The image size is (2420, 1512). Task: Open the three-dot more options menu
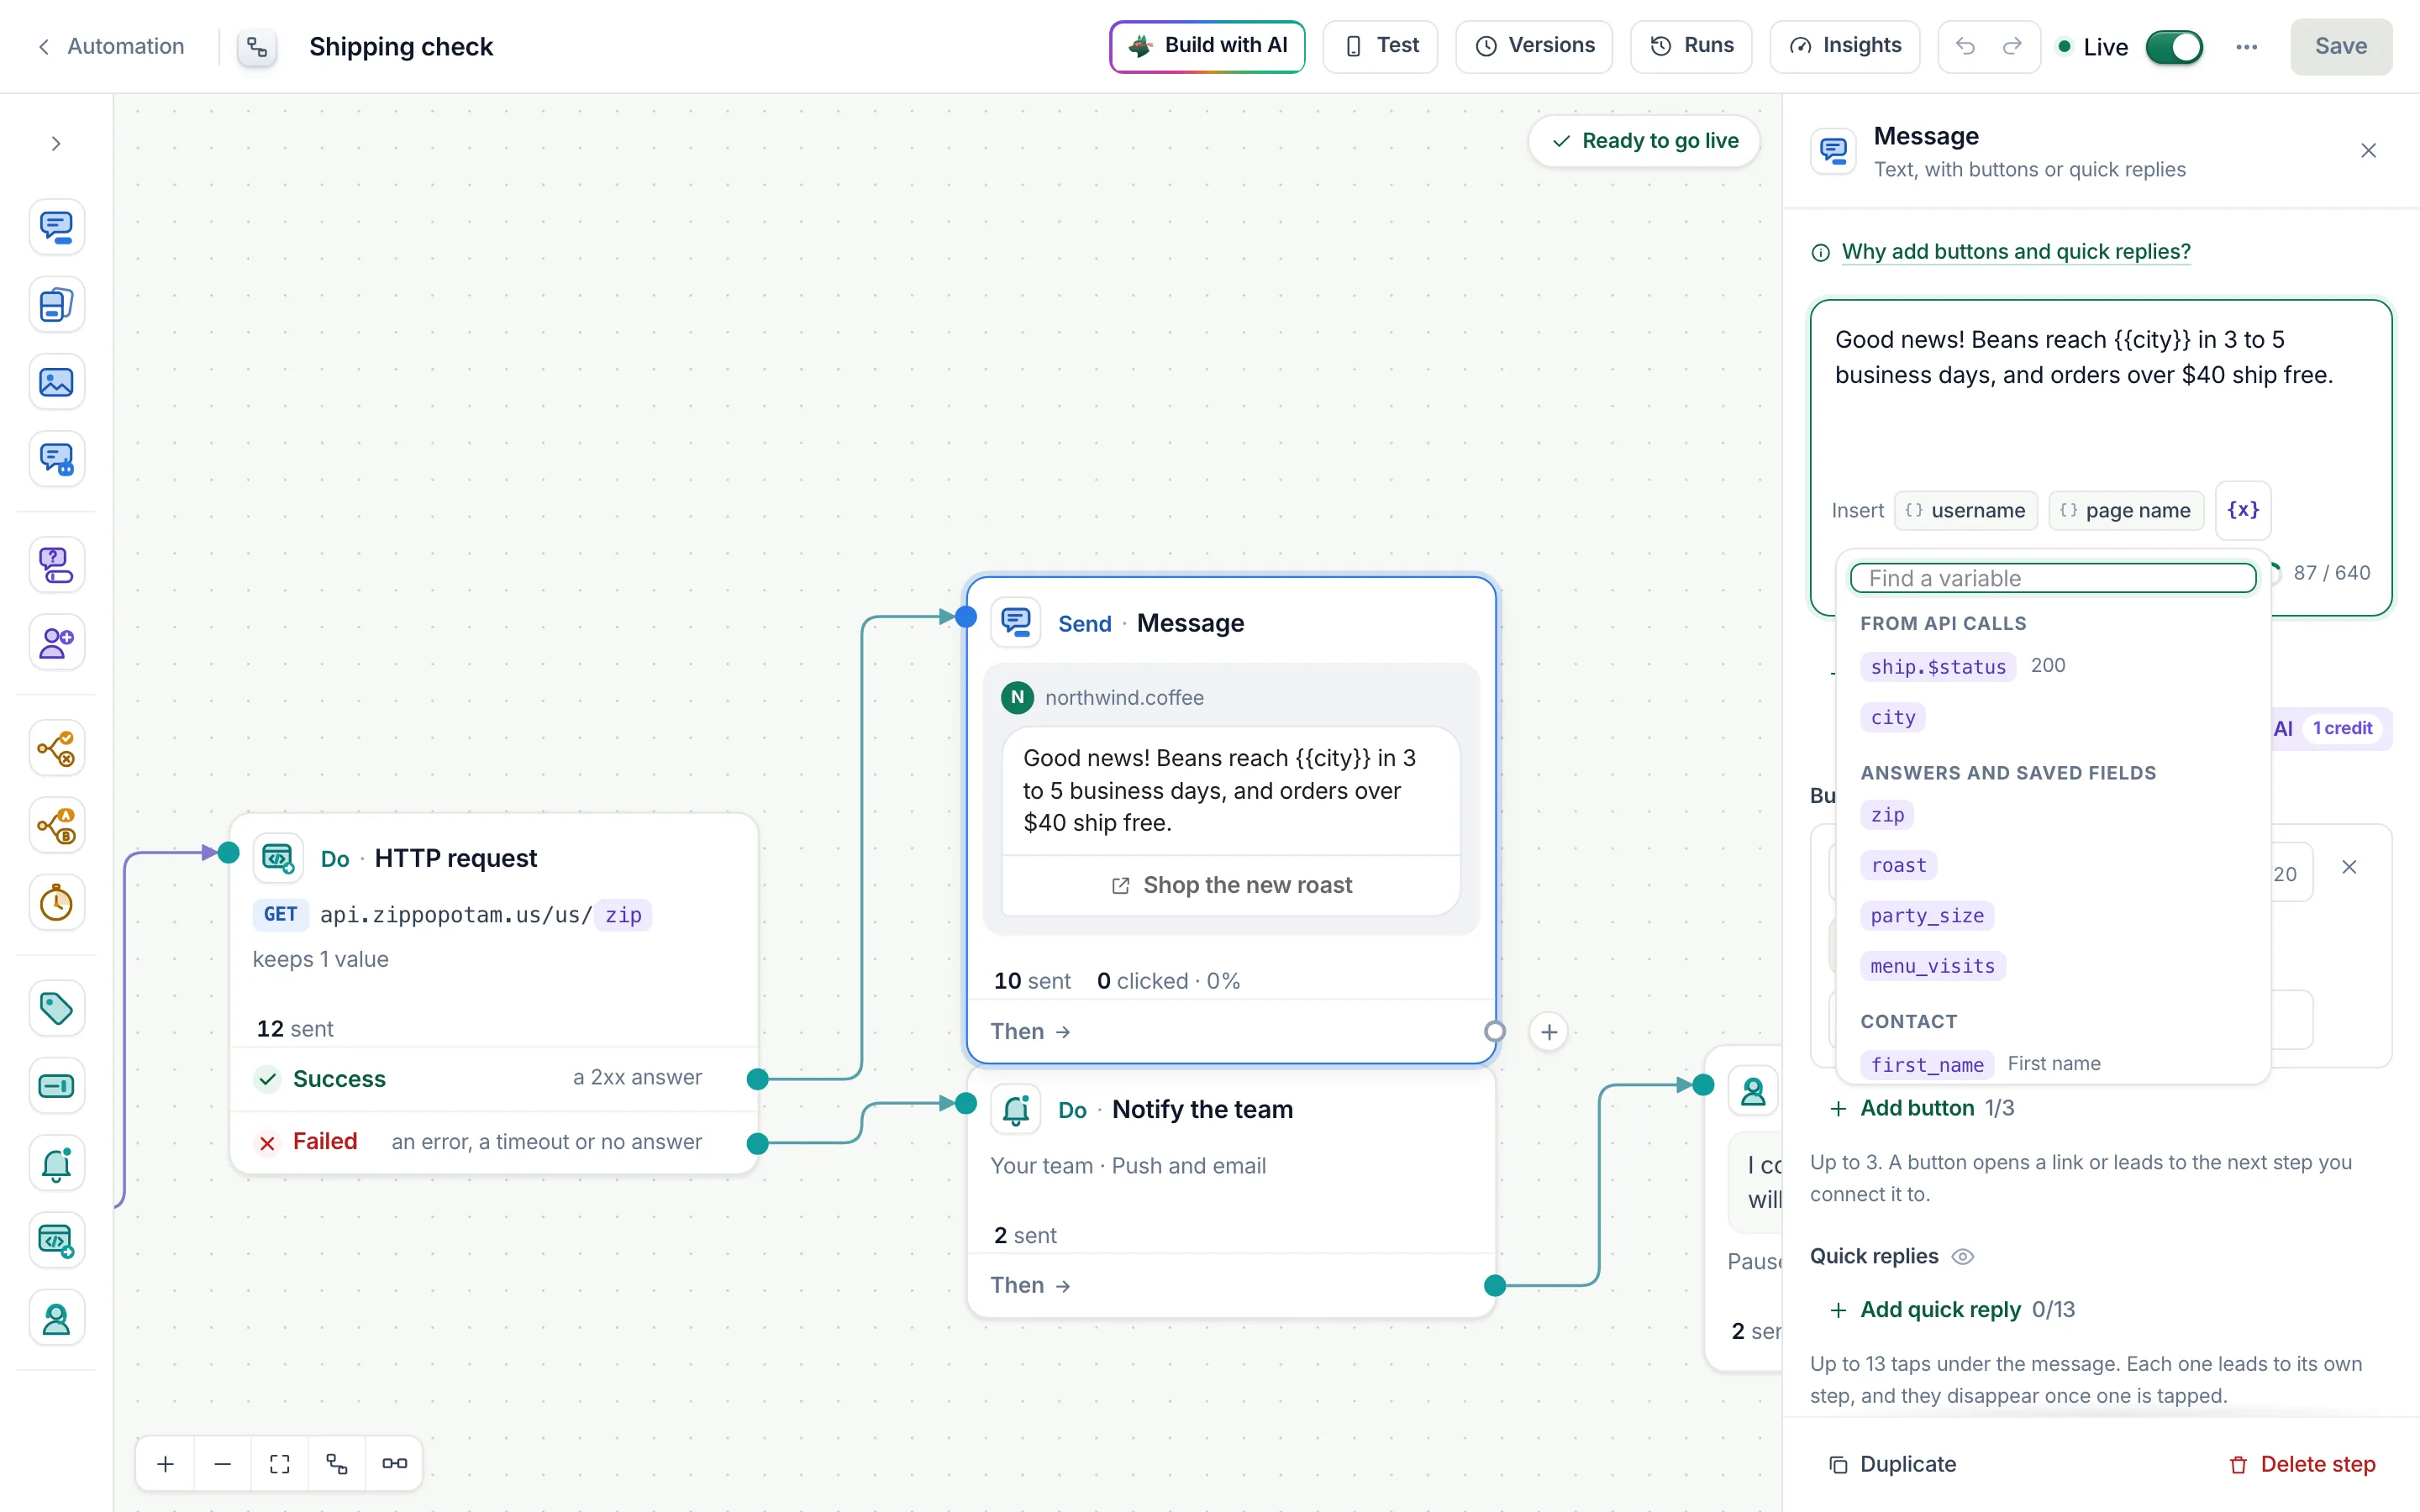[2247, 47]
